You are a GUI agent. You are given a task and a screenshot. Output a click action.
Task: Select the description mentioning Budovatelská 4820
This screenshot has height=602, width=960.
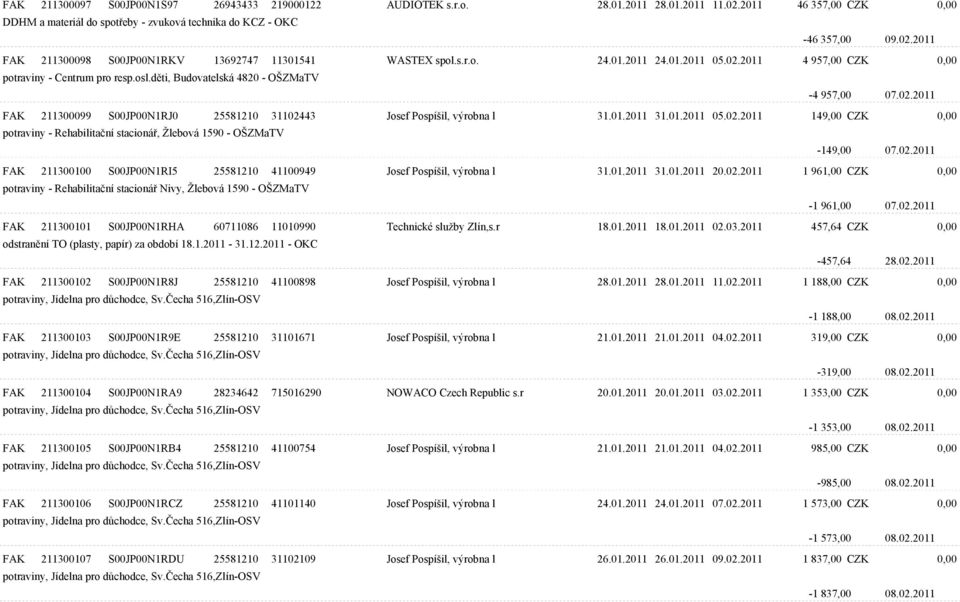160,78
